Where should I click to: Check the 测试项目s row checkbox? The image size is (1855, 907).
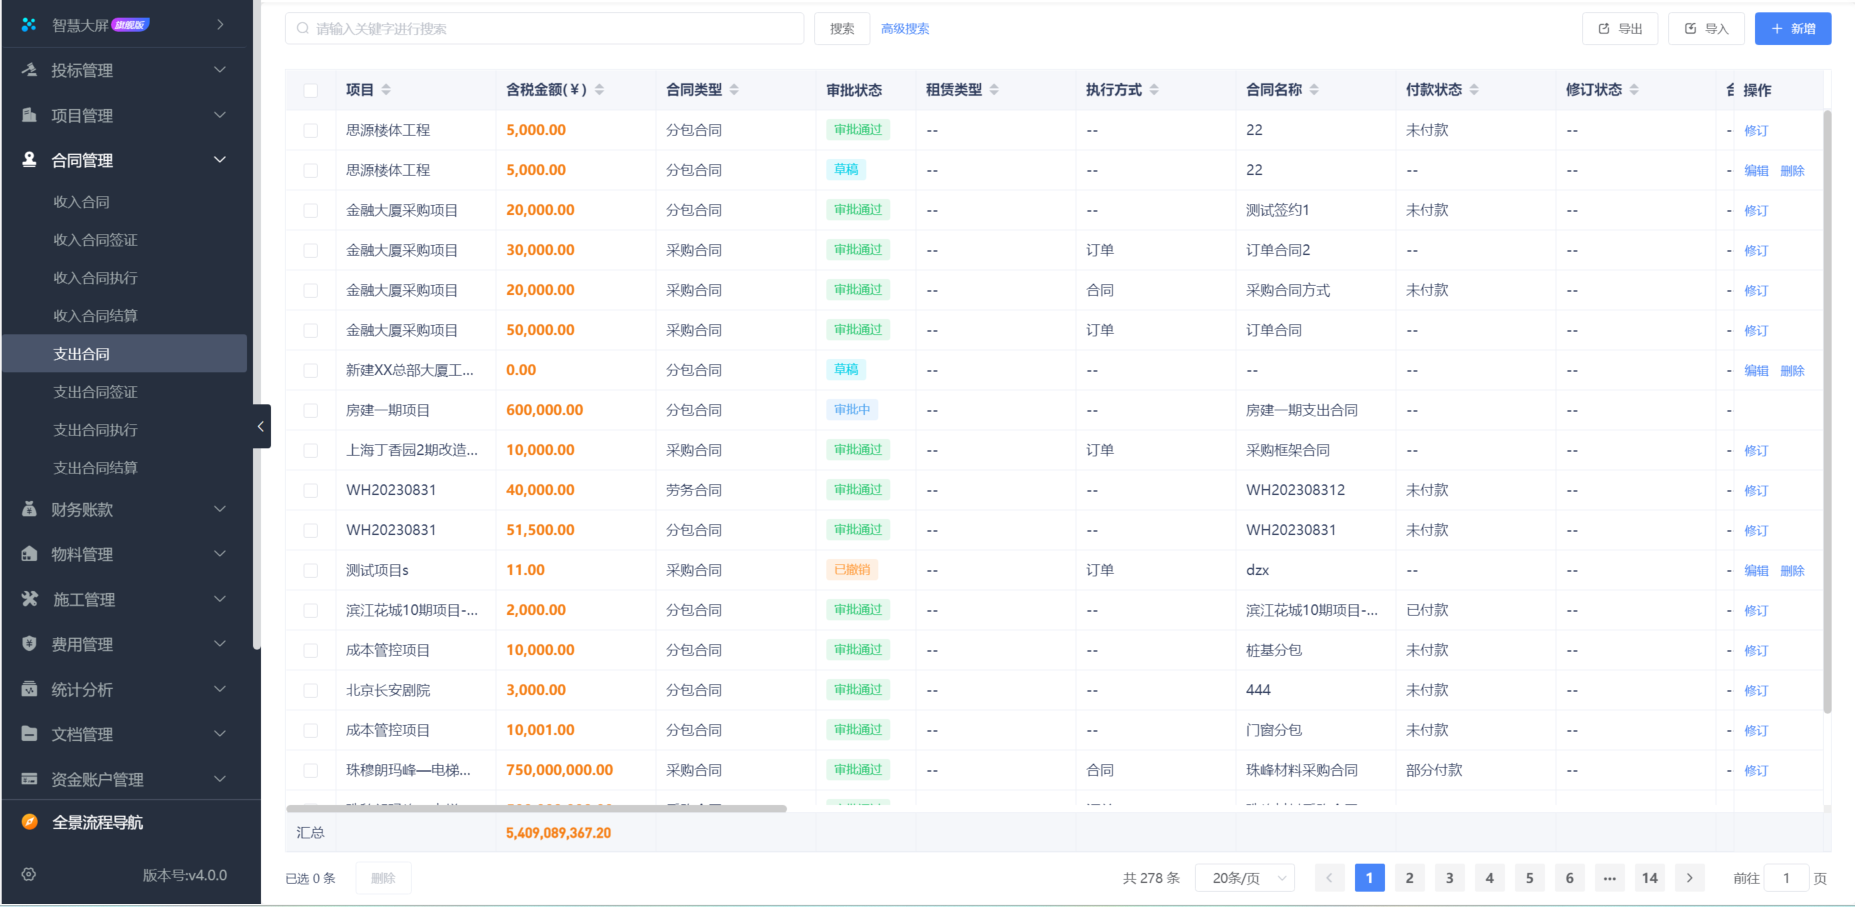[311, 569]
